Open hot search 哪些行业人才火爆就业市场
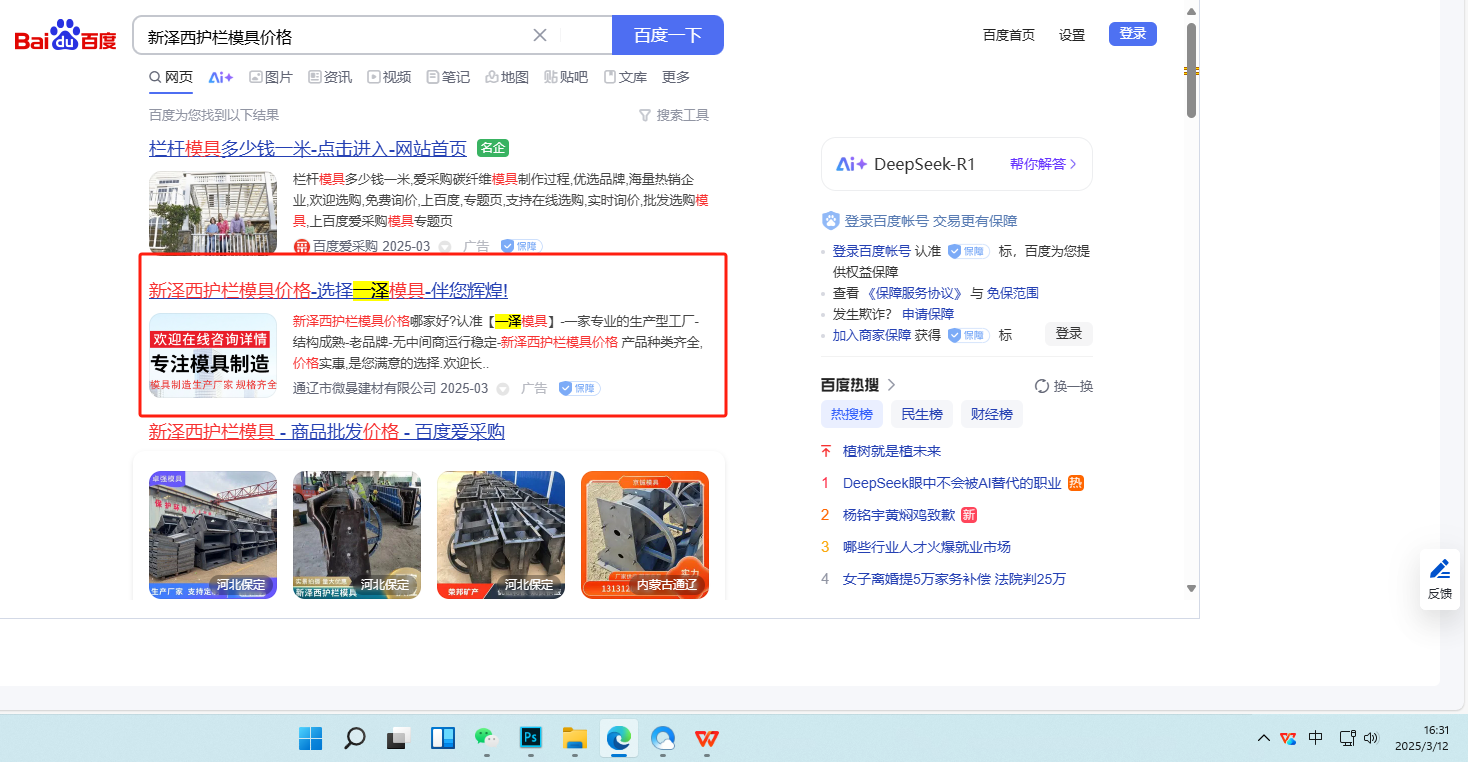The image size is (1468, 762). coord(927,547)
